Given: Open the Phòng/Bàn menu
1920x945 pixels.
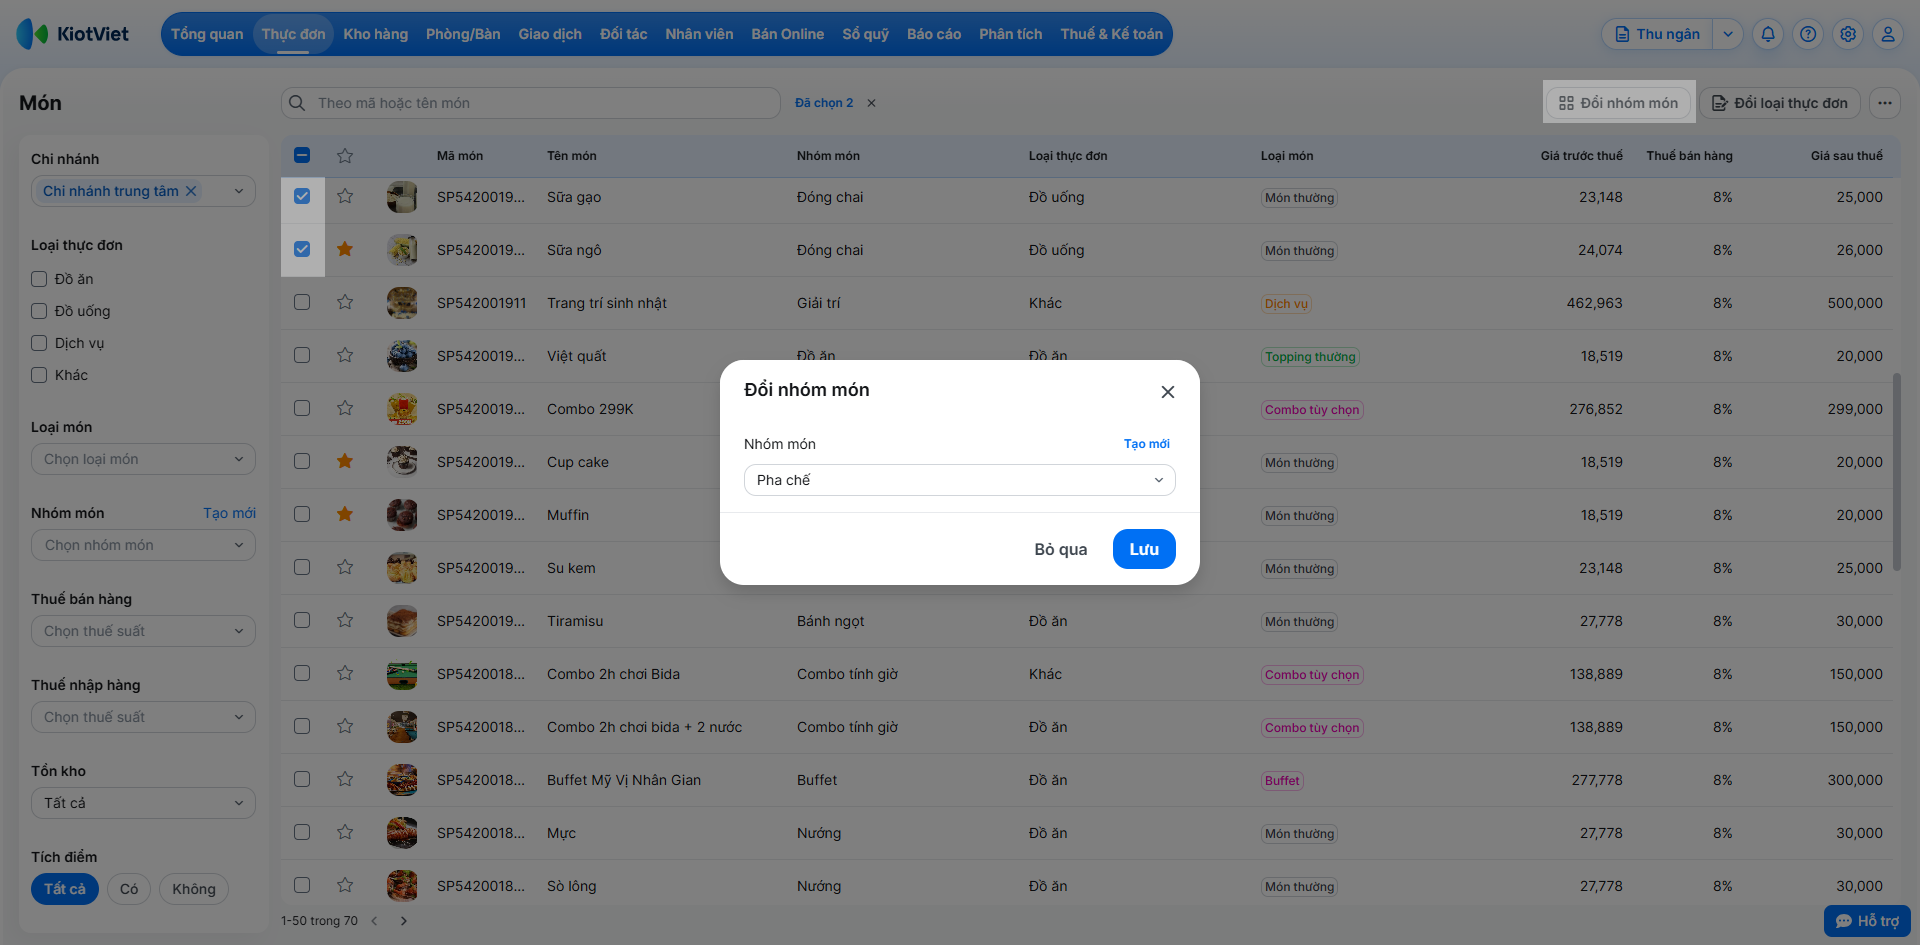Looking at the screenshot, I should tap(463, 34).
